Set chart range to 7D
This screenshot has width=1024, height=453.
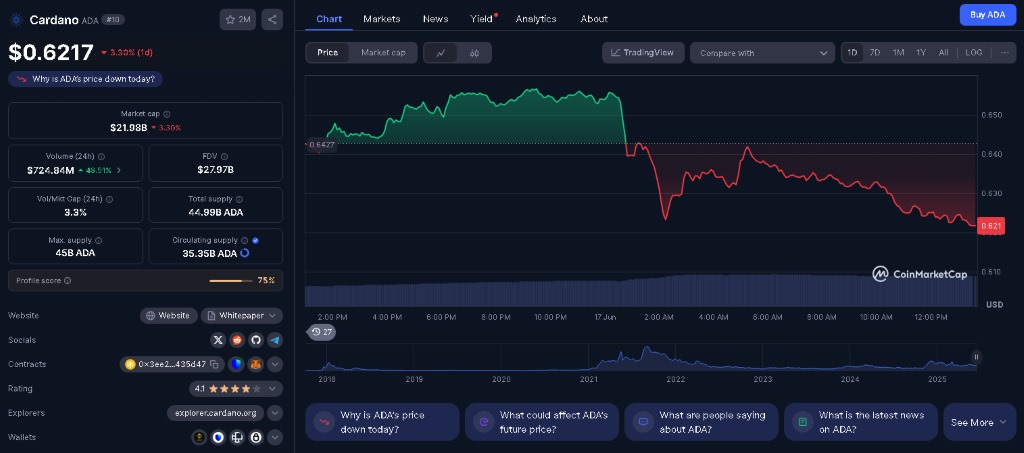[x=875, y=52]
